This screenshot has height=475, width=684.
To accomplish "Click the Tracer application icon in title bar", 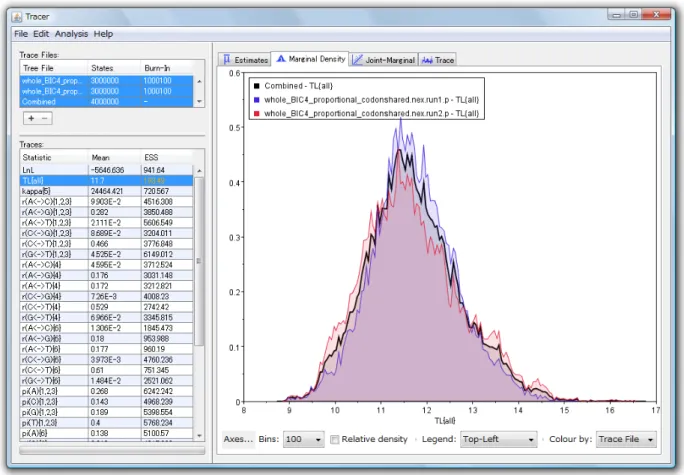I will pos(17,17).
